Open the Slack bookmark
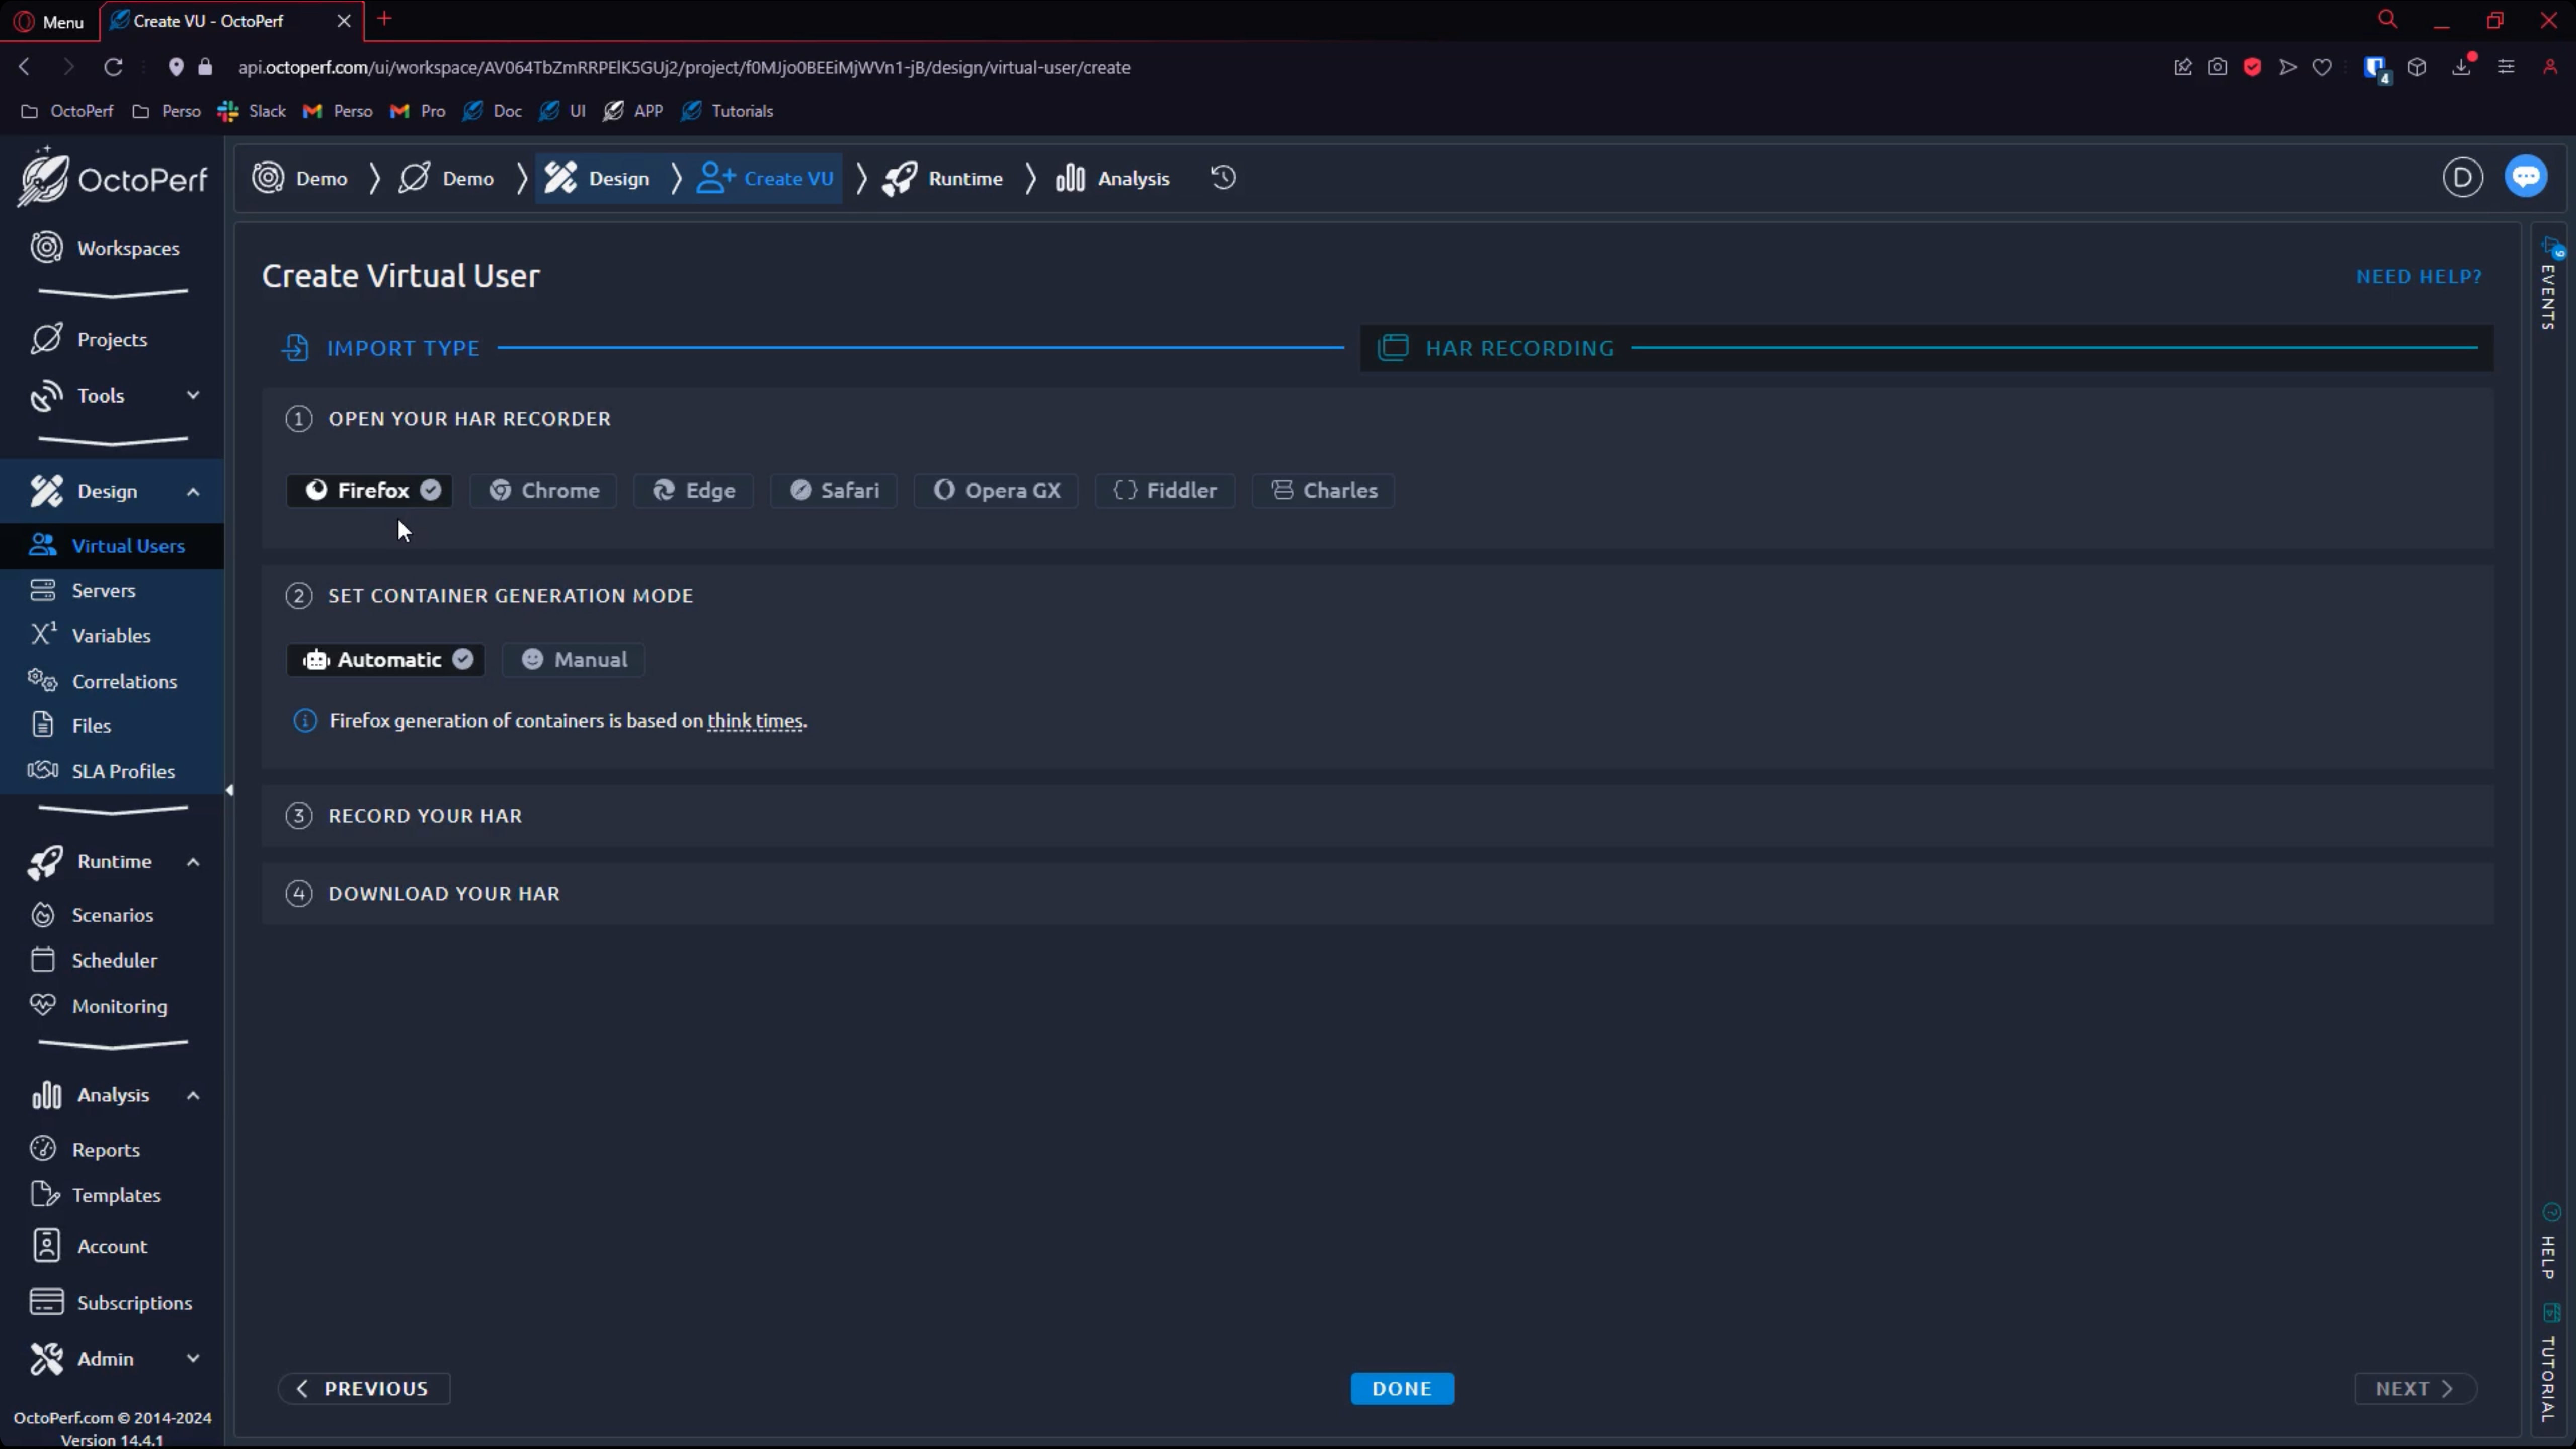Image resolution: width=2576 pixels, height=1449 pixels. pyautogui.click(x=252, y=111)
